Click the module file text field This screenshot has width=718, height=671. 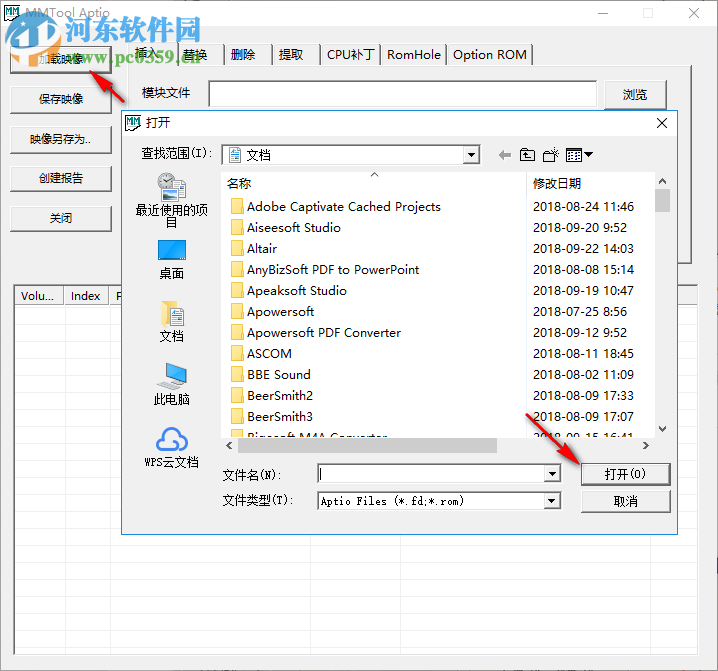pyautogui.click(x=403, y=94)
